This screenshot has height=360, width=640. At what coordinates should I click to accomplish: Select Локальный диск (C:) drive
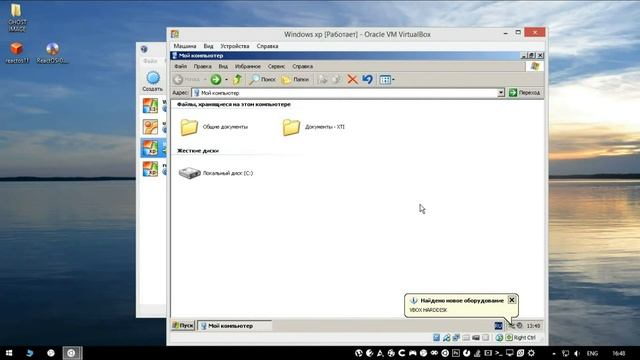(216, 173)
